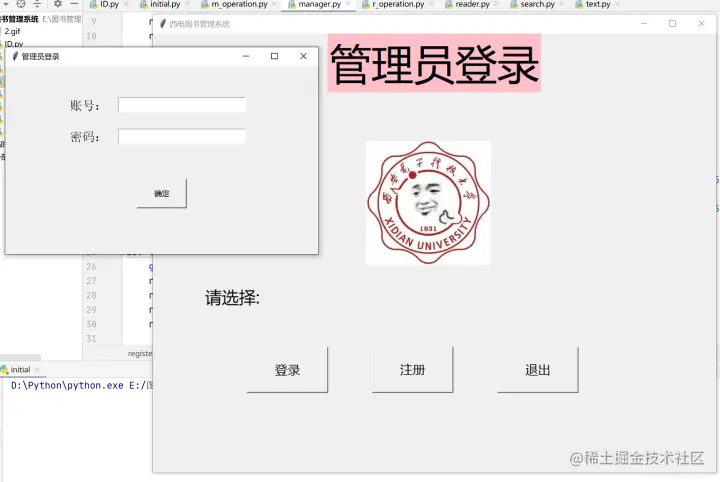Click the Xidian University logo image
The width and height of the screenshot is (720, 482).
click(428, 203)
